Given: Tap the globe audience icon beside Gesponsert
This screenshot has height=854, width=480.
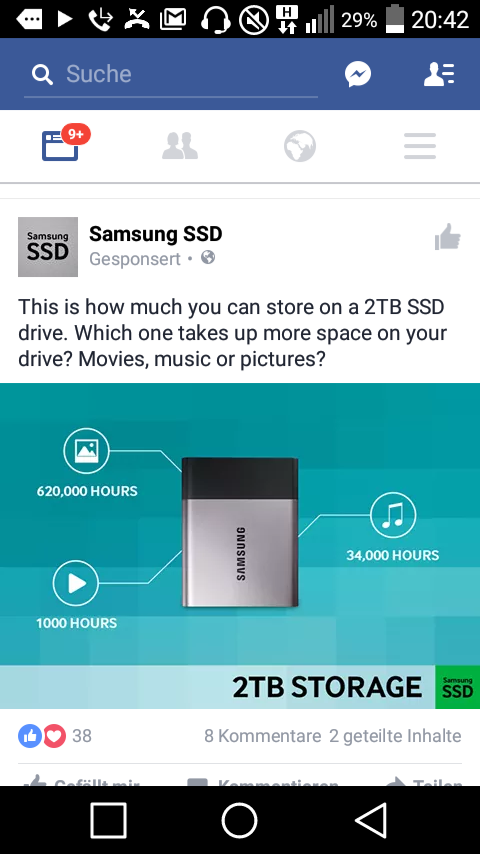Looking at the screenshot, I should (208, 258).
